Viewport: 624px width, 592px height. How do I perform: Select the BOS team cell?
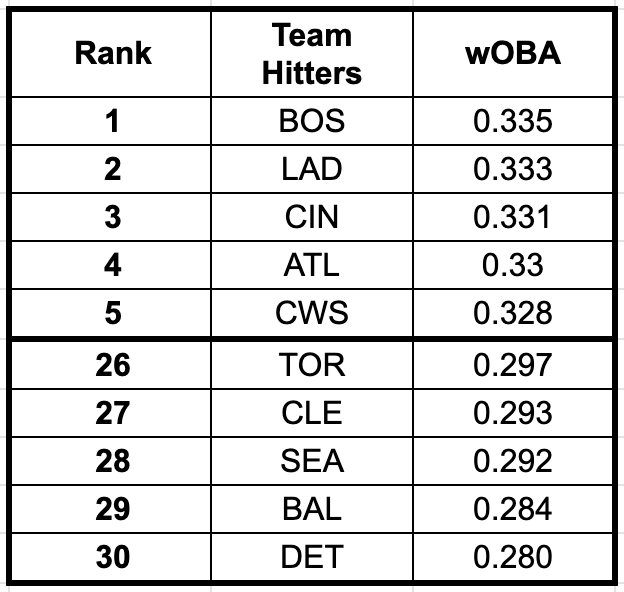[312, 122]
